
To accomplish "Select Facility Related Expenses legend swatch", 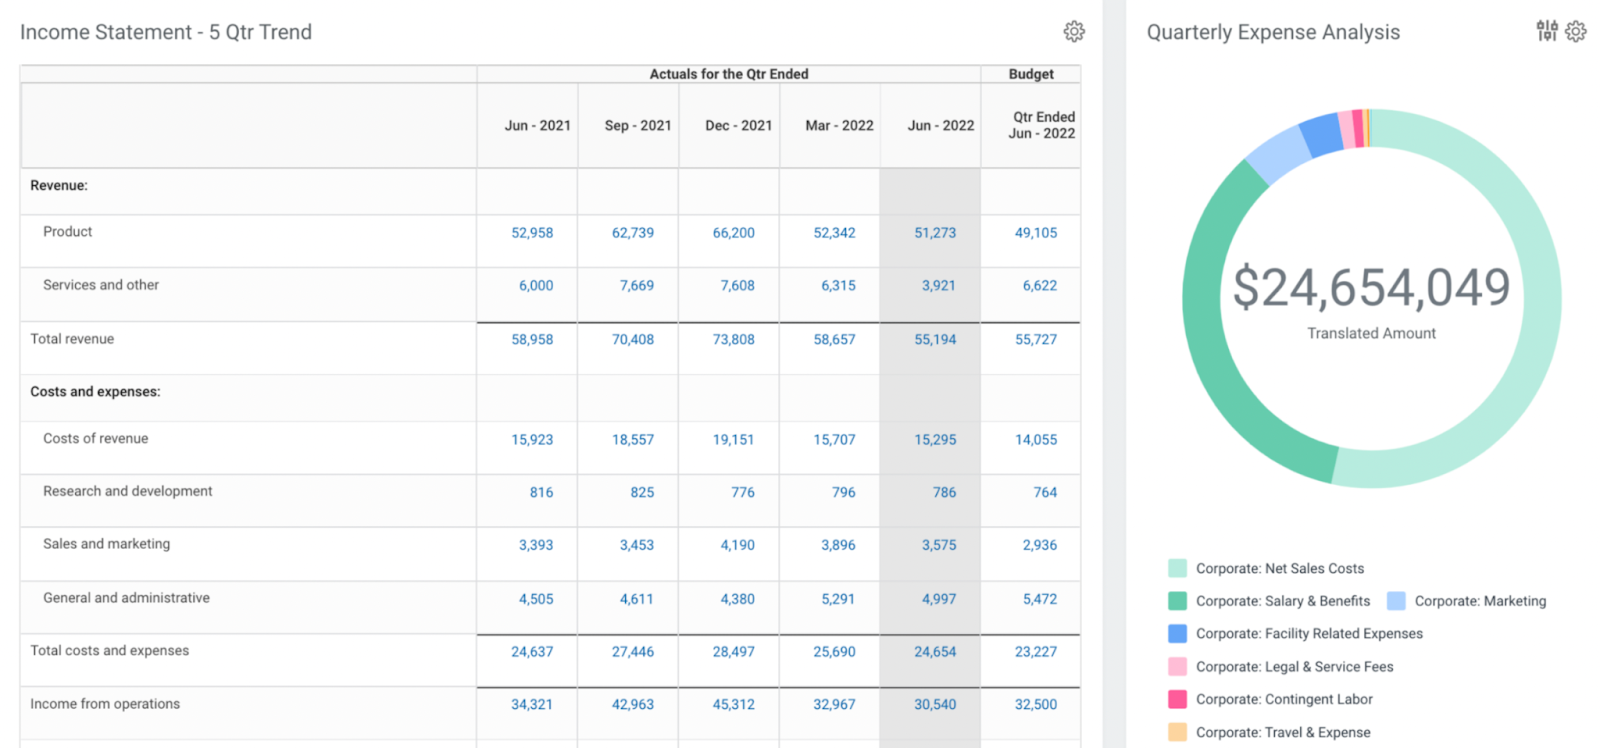I will (x=1178, y=634).
